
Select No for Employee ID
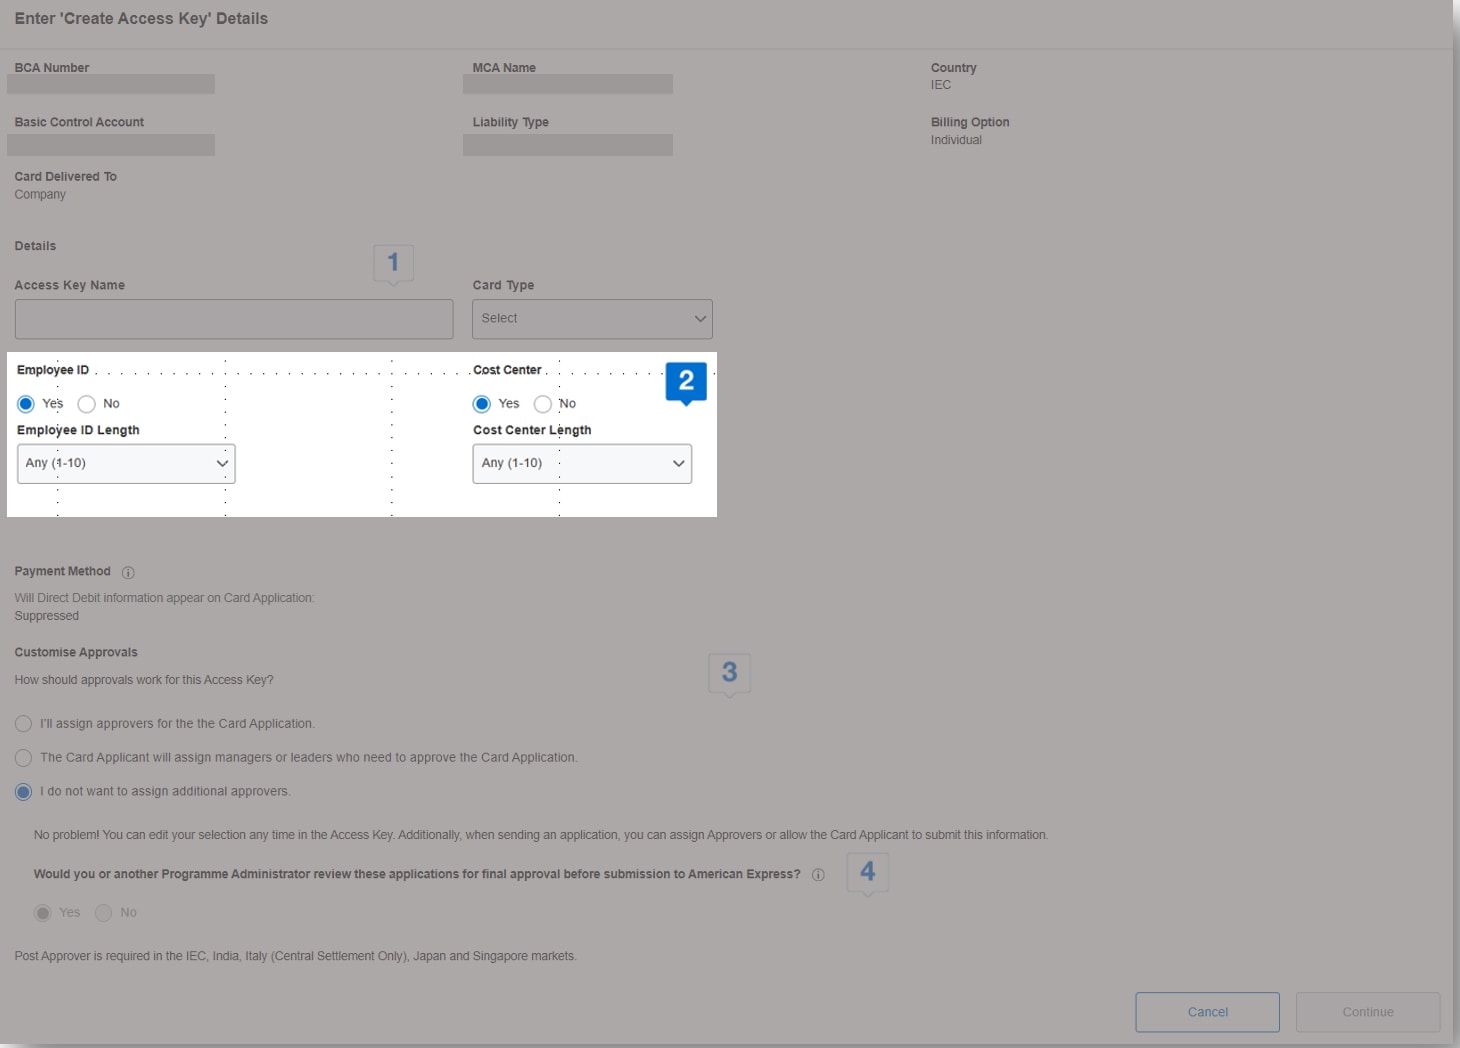pos(87,404)
